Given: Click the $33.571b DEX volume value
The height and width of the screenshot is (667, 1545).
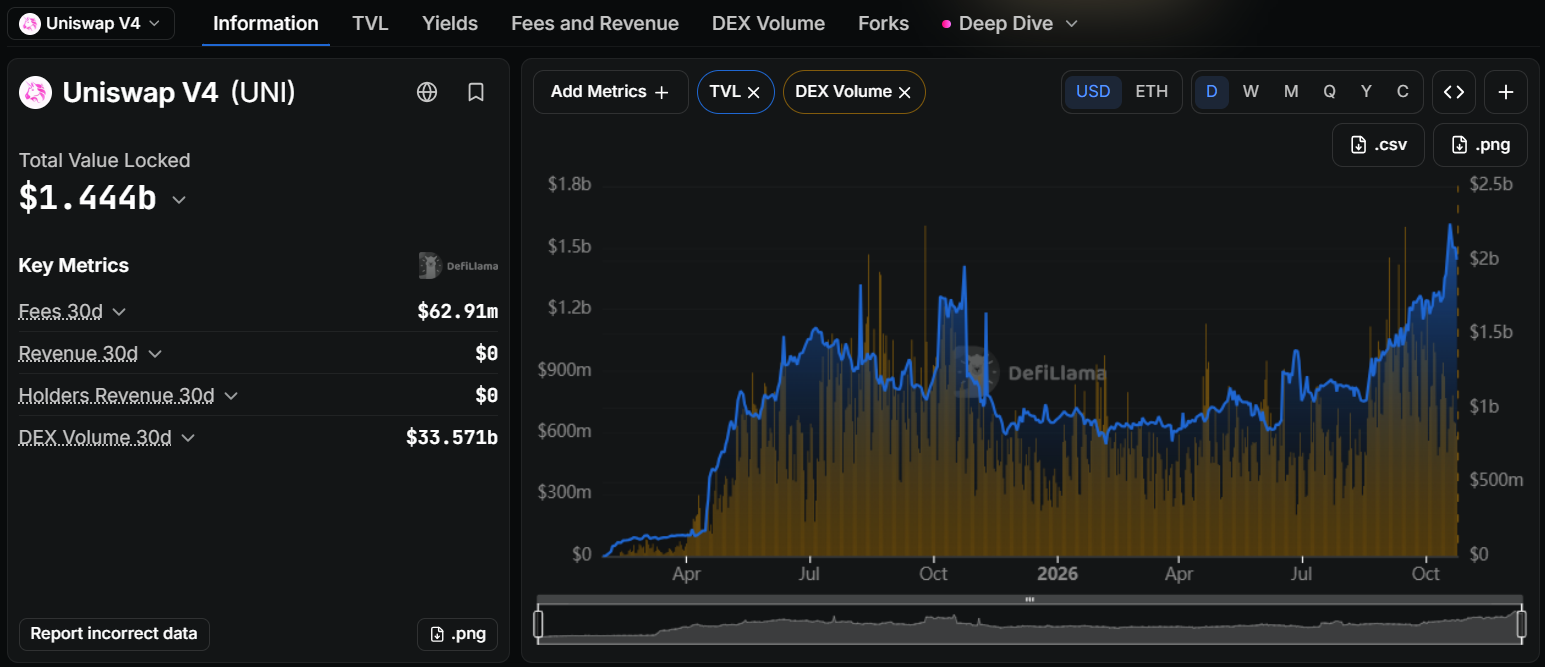Looking at the screenshot, I should coord(452,438).
